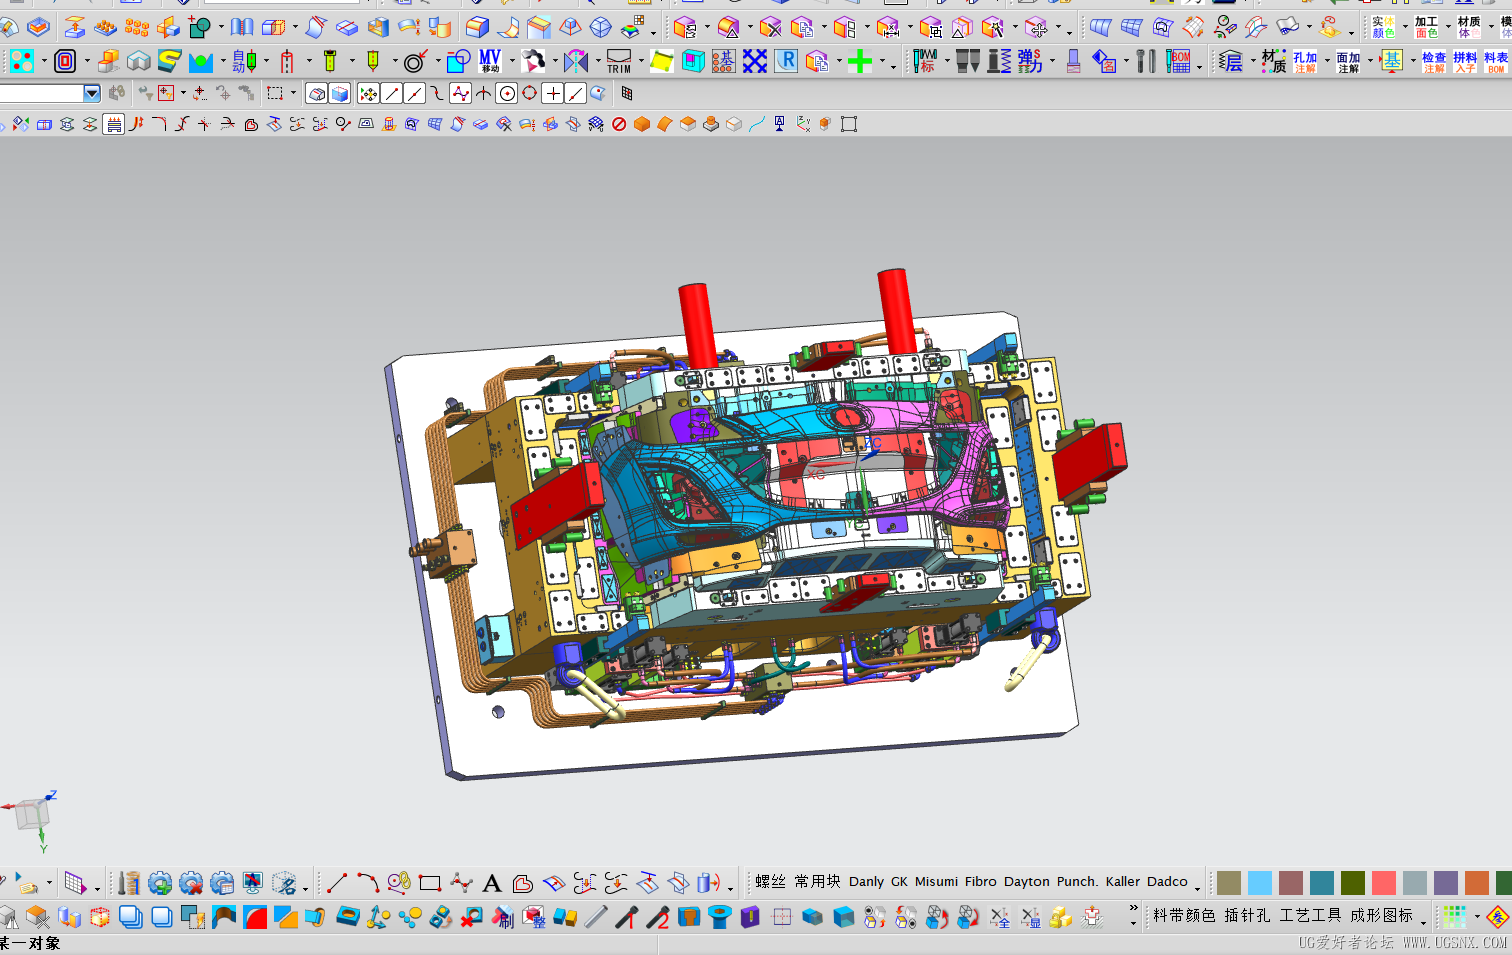Expand dropdown arrow next to 孔加注解
1512x955 pixels.
point(1327,62)
